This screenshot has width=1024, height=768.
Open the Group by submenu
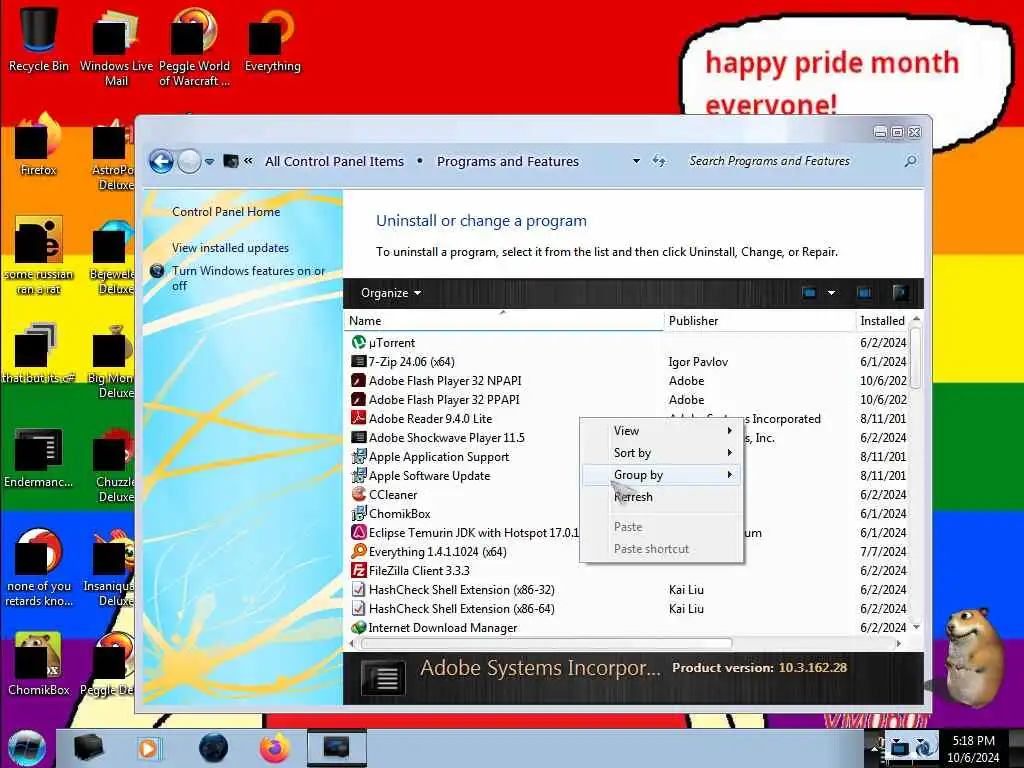662,475
